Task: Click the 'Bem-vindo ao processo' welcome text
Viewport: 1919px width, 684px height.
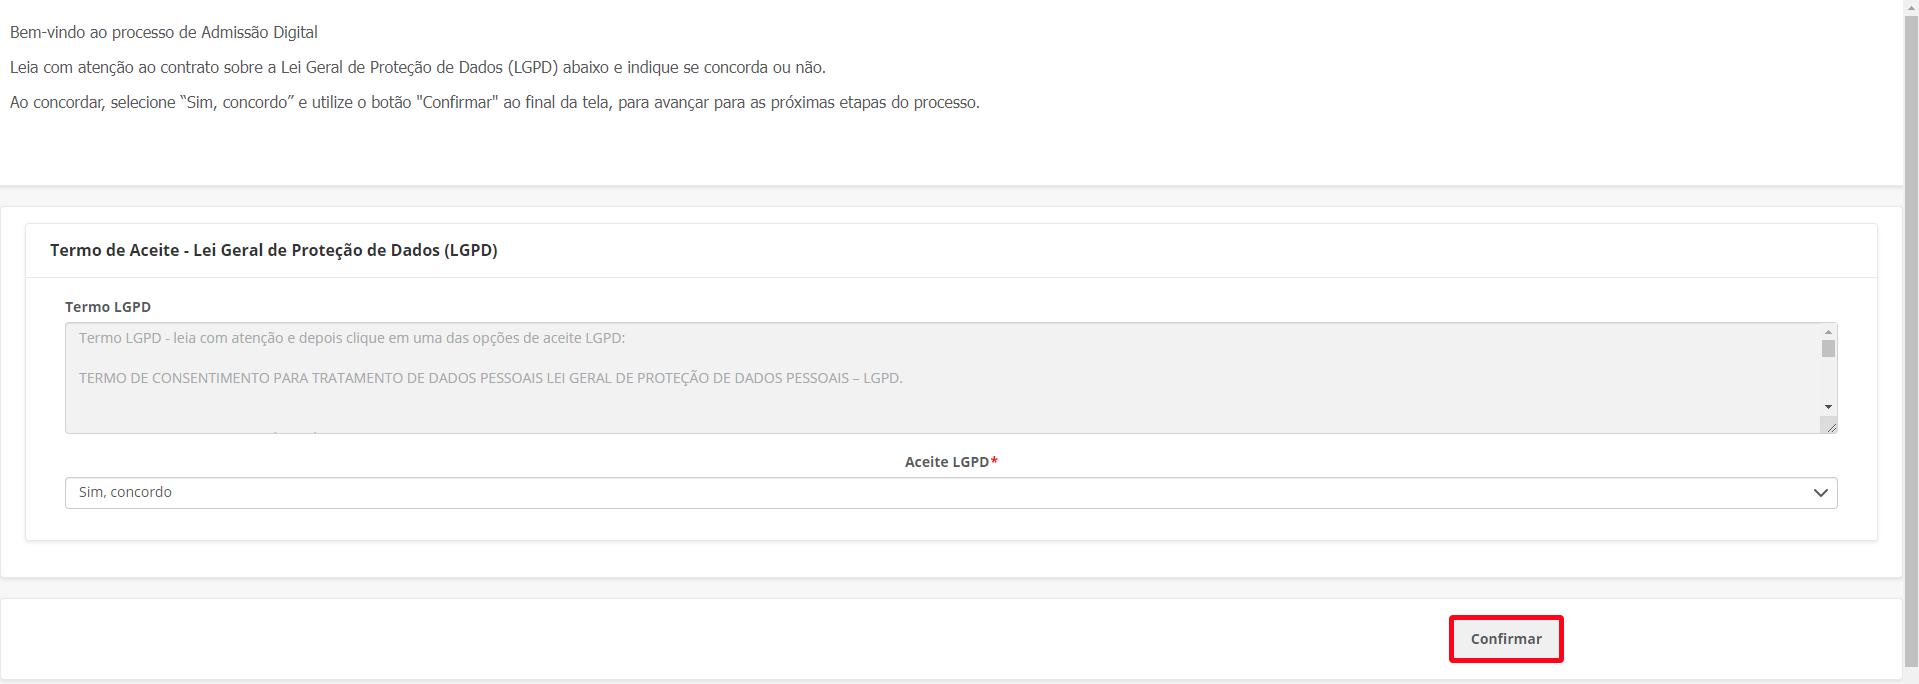Action: [x=164, y=32]
